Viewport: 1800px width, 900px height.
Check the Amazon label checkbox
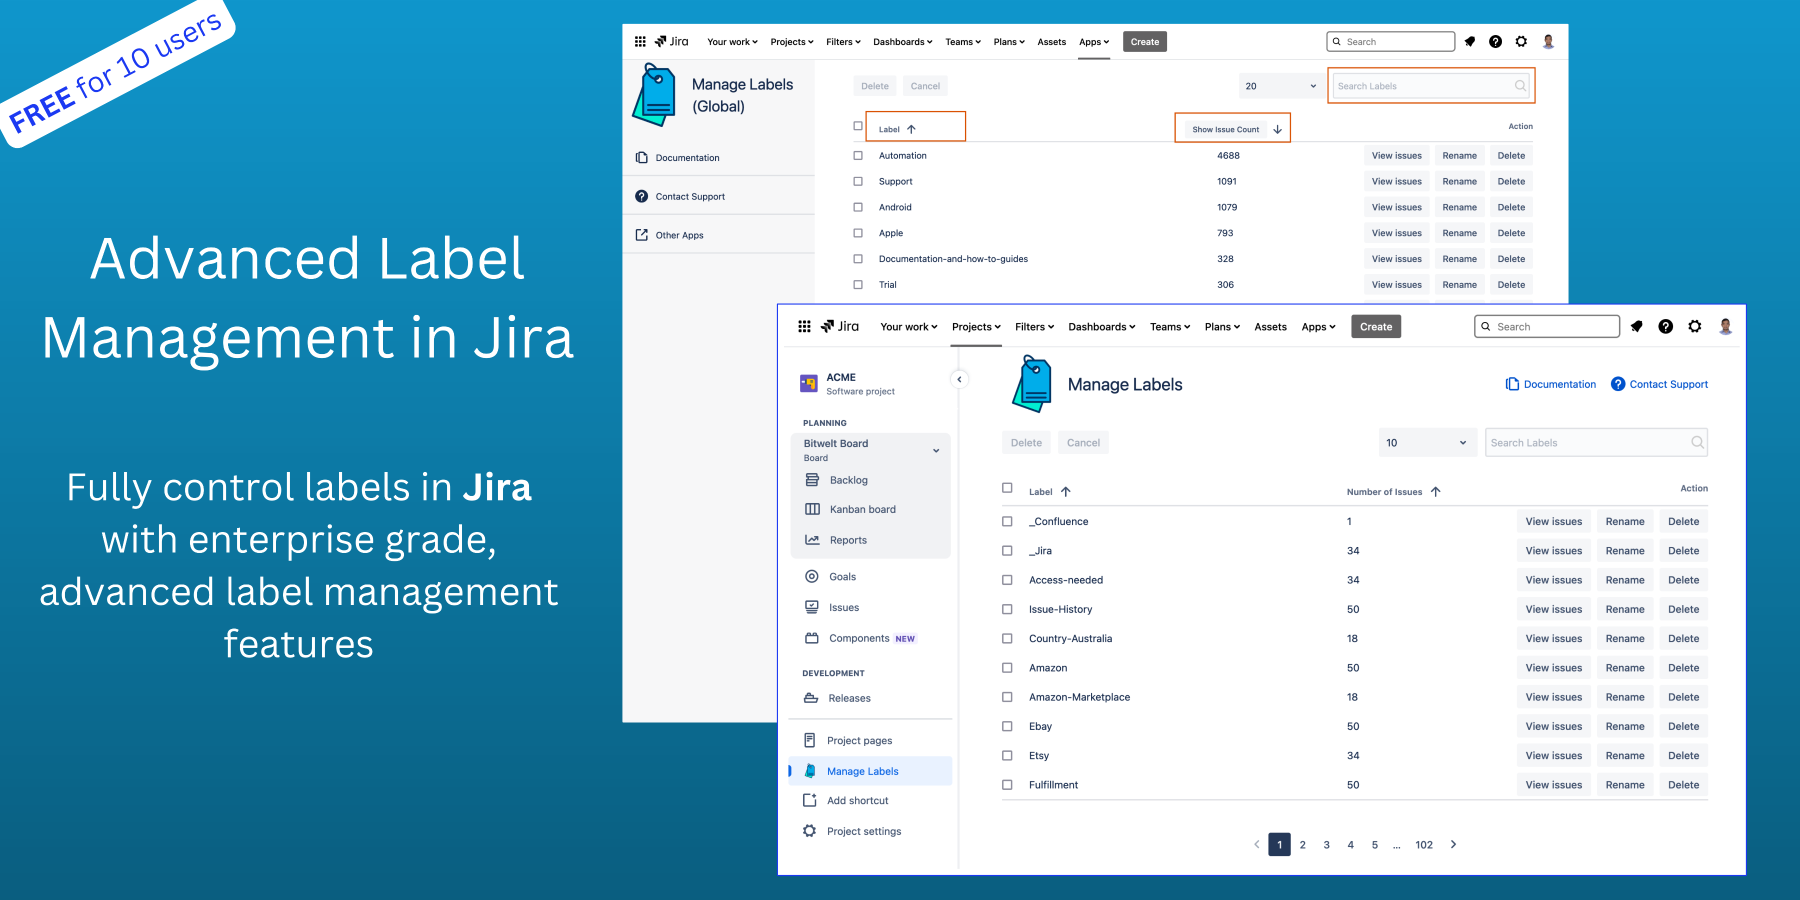[1007, 667]
